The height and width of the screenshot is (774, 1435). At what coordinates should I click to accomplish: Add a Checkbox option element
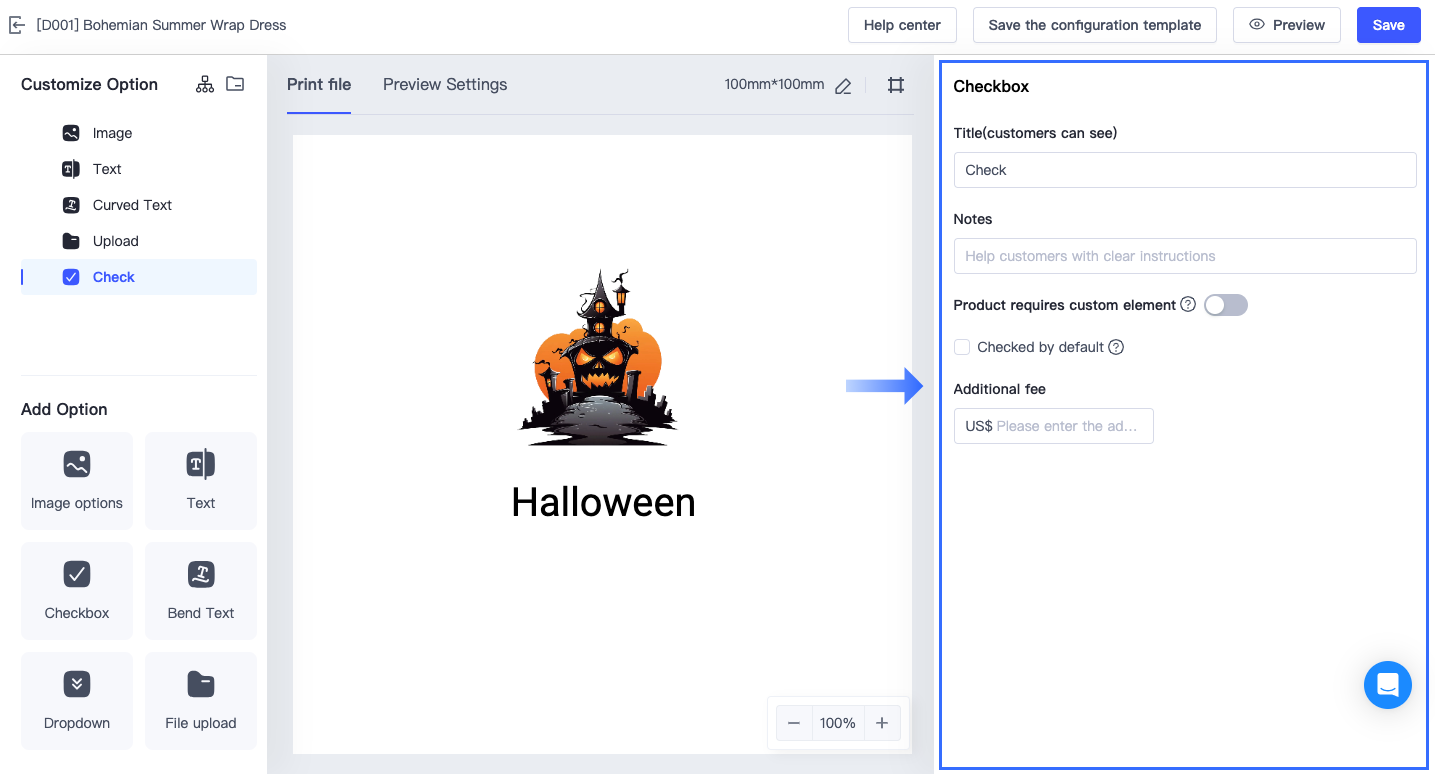pos(76,591)
